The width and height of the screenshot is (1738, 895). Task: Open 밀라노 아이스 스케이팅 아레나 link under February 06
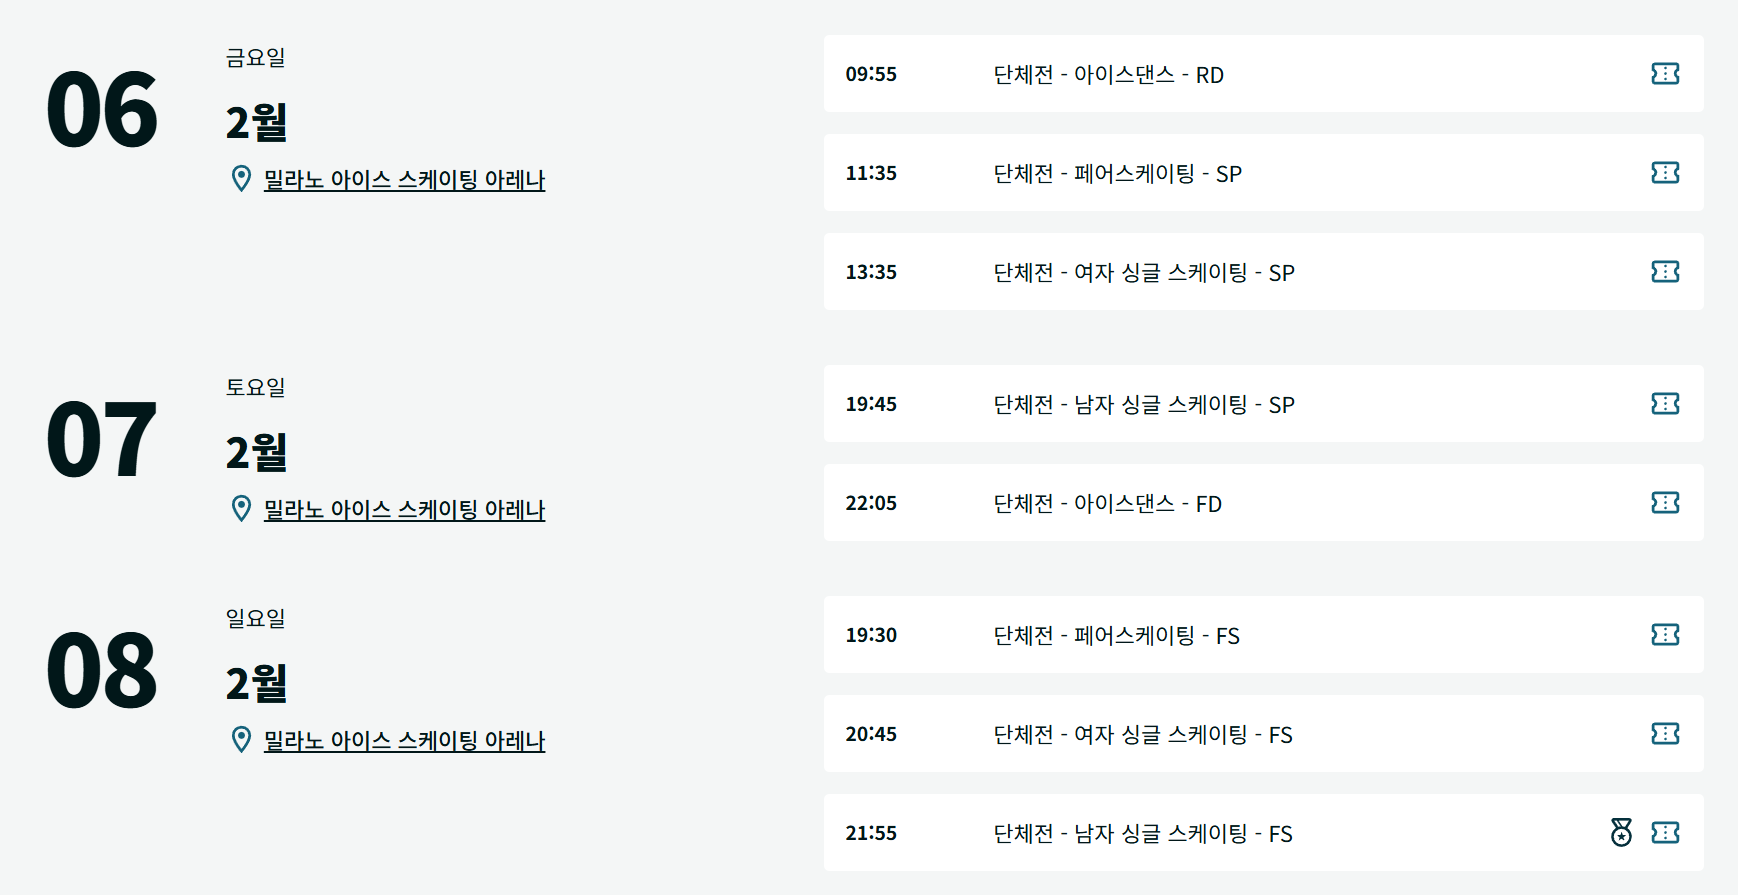(404, 180)
